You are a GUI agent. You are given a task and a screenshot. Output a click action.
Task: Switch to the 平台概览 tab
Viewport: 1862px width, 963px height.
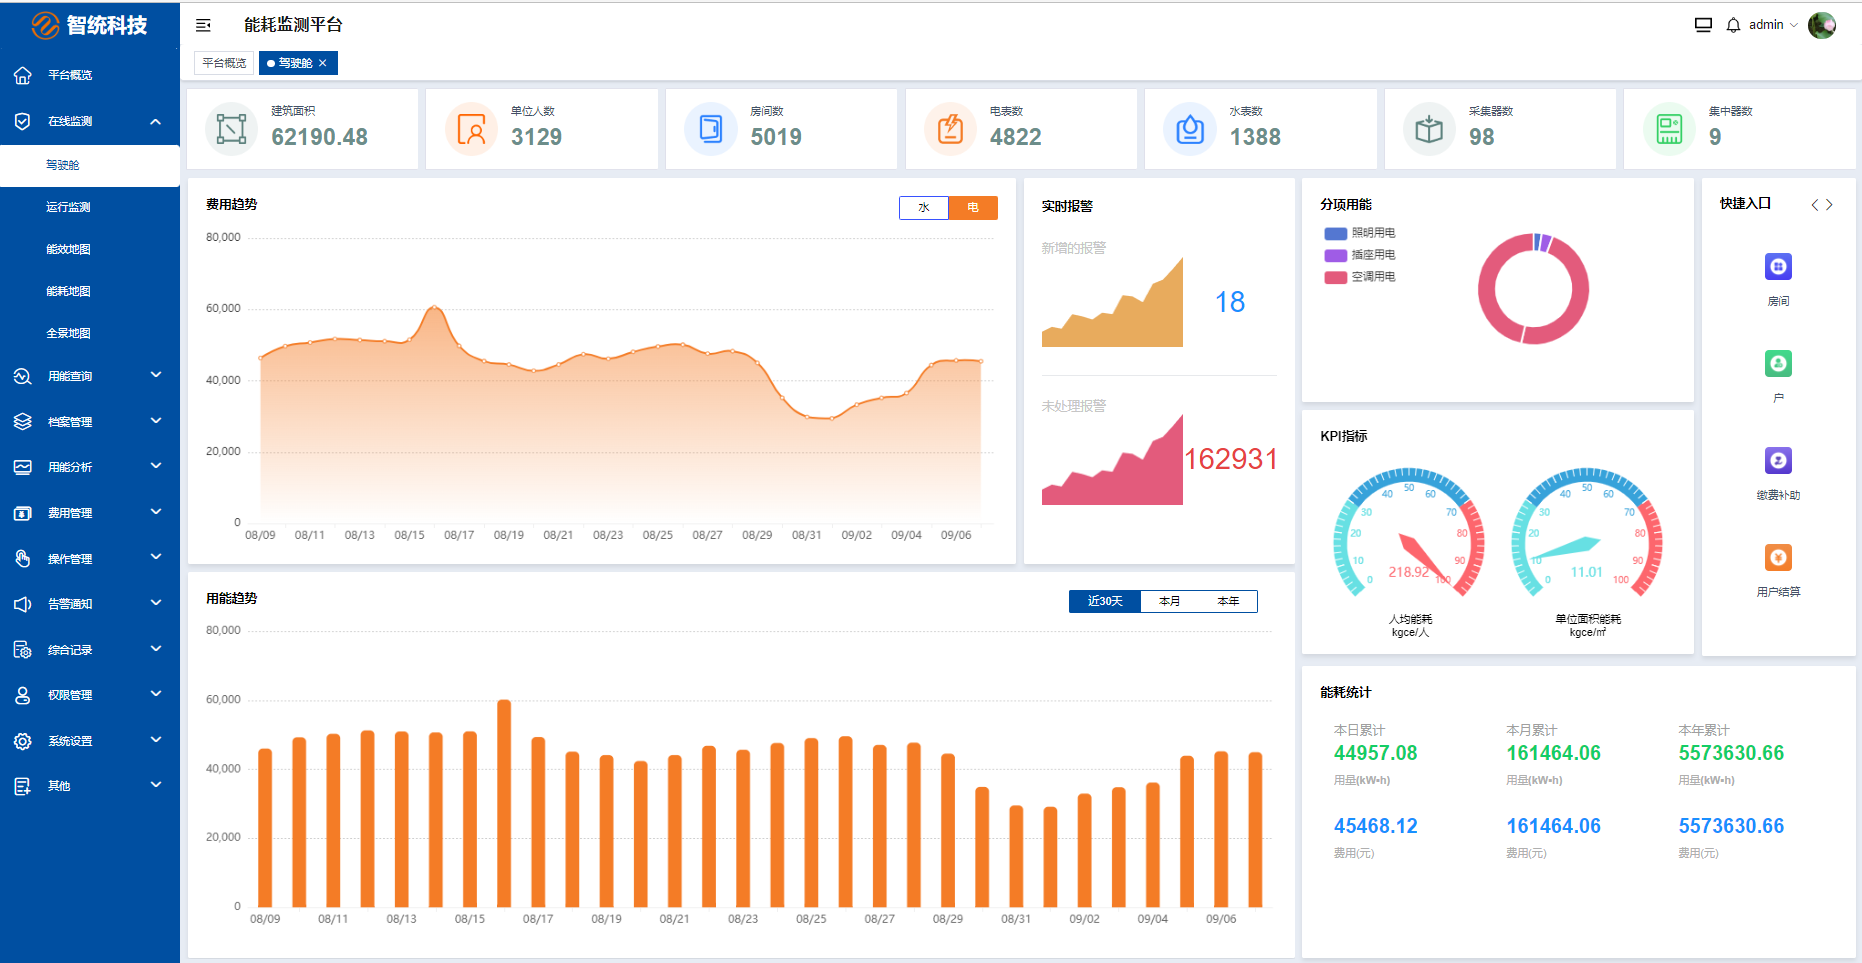point(224,63)
